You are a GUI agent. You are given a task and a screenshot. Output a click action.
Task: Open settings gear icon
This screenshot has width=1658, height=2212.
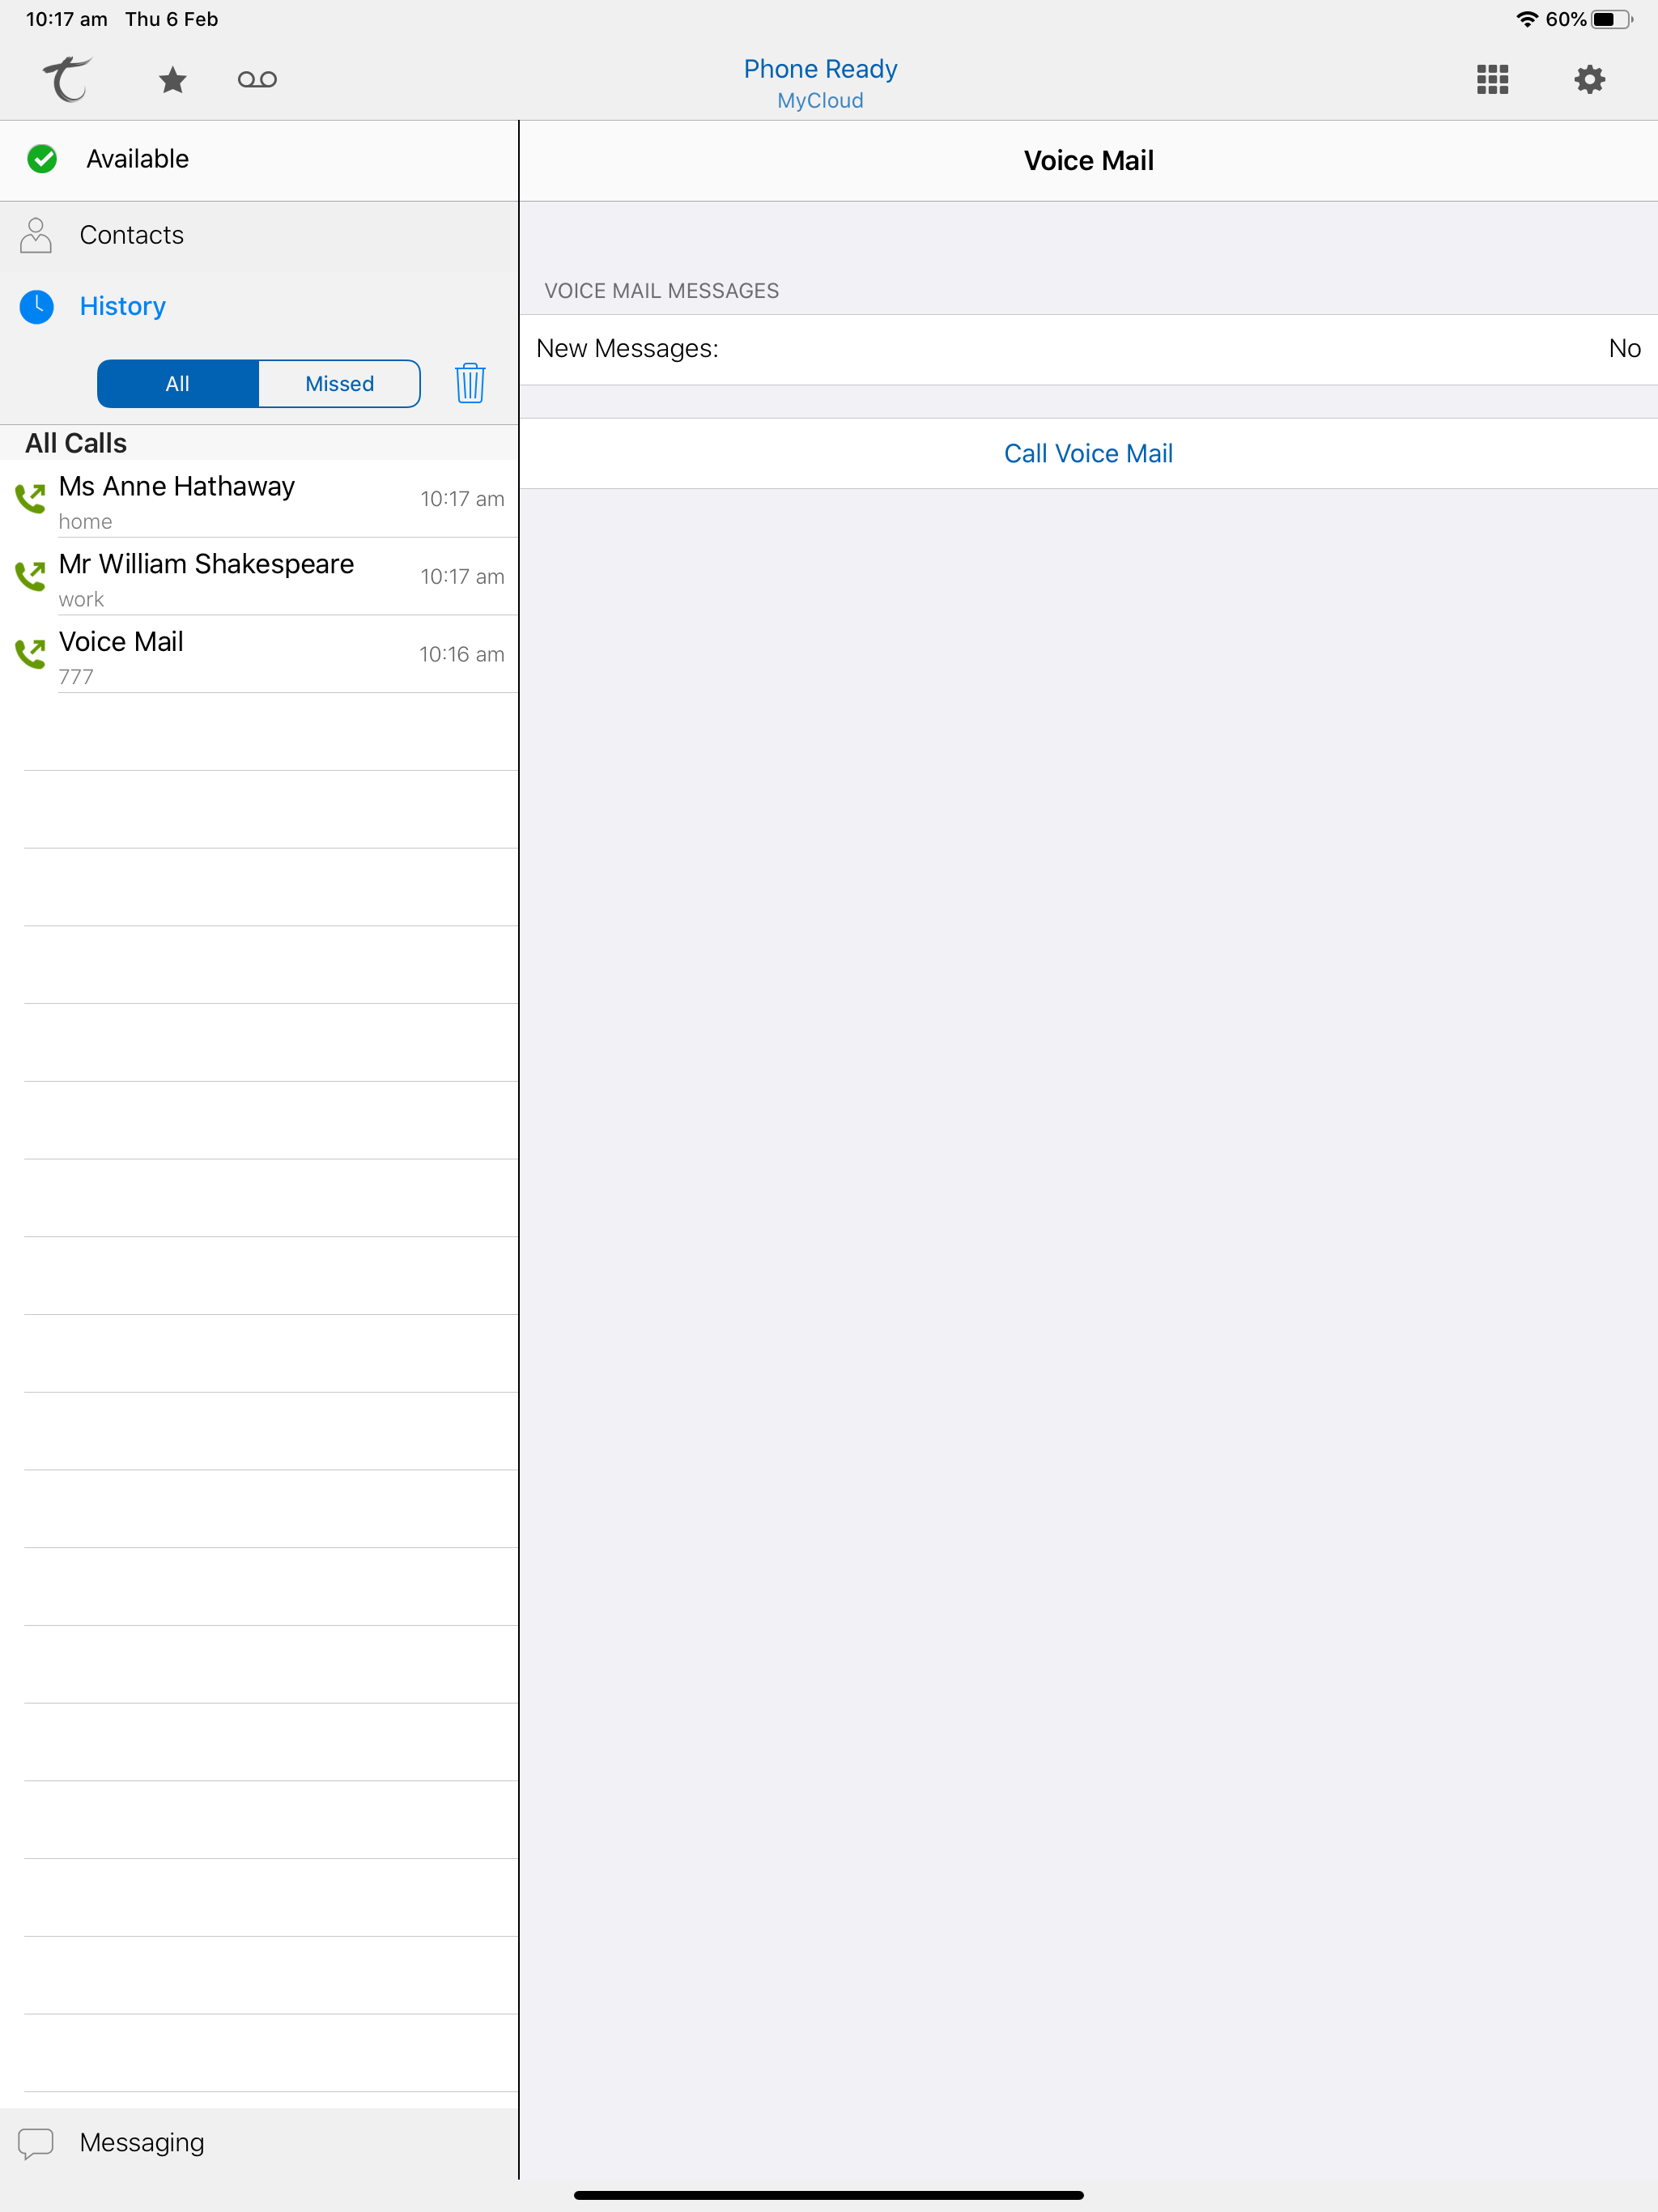point(1589,79)
